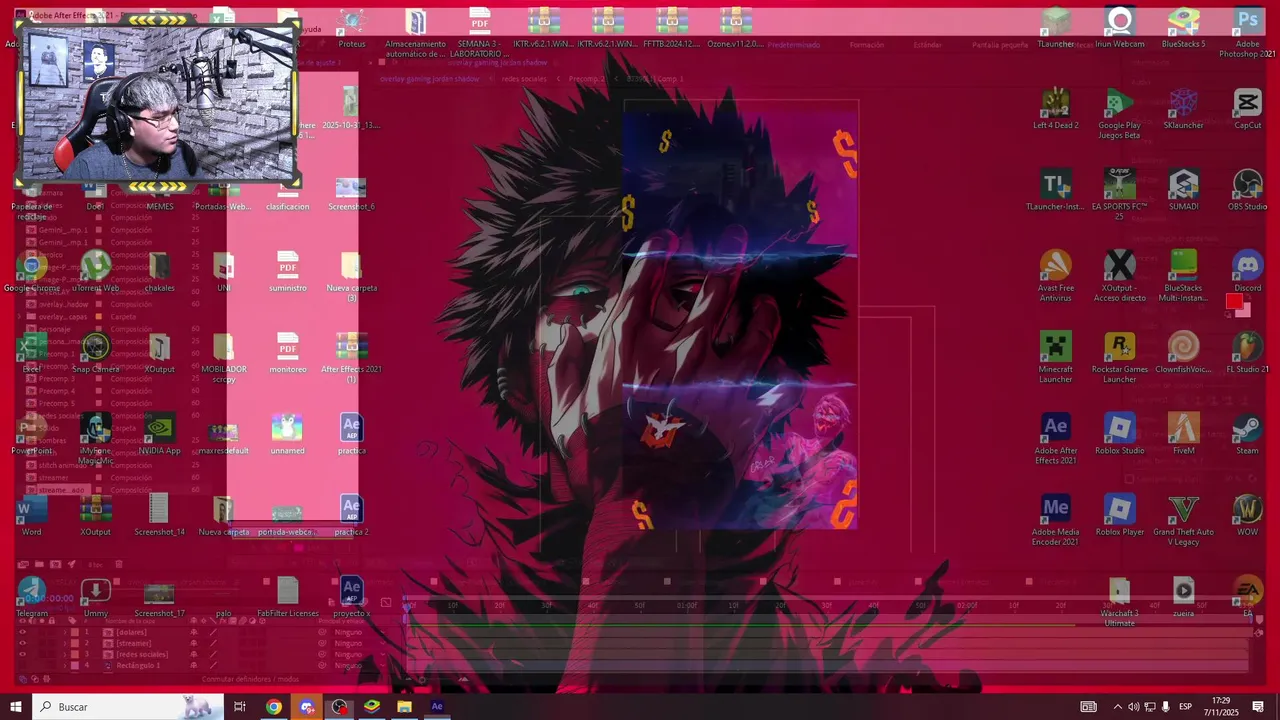Switch to the 'Estándar' workspace tab
This screenshot has height=720, width=1280.
pos(928,45)
